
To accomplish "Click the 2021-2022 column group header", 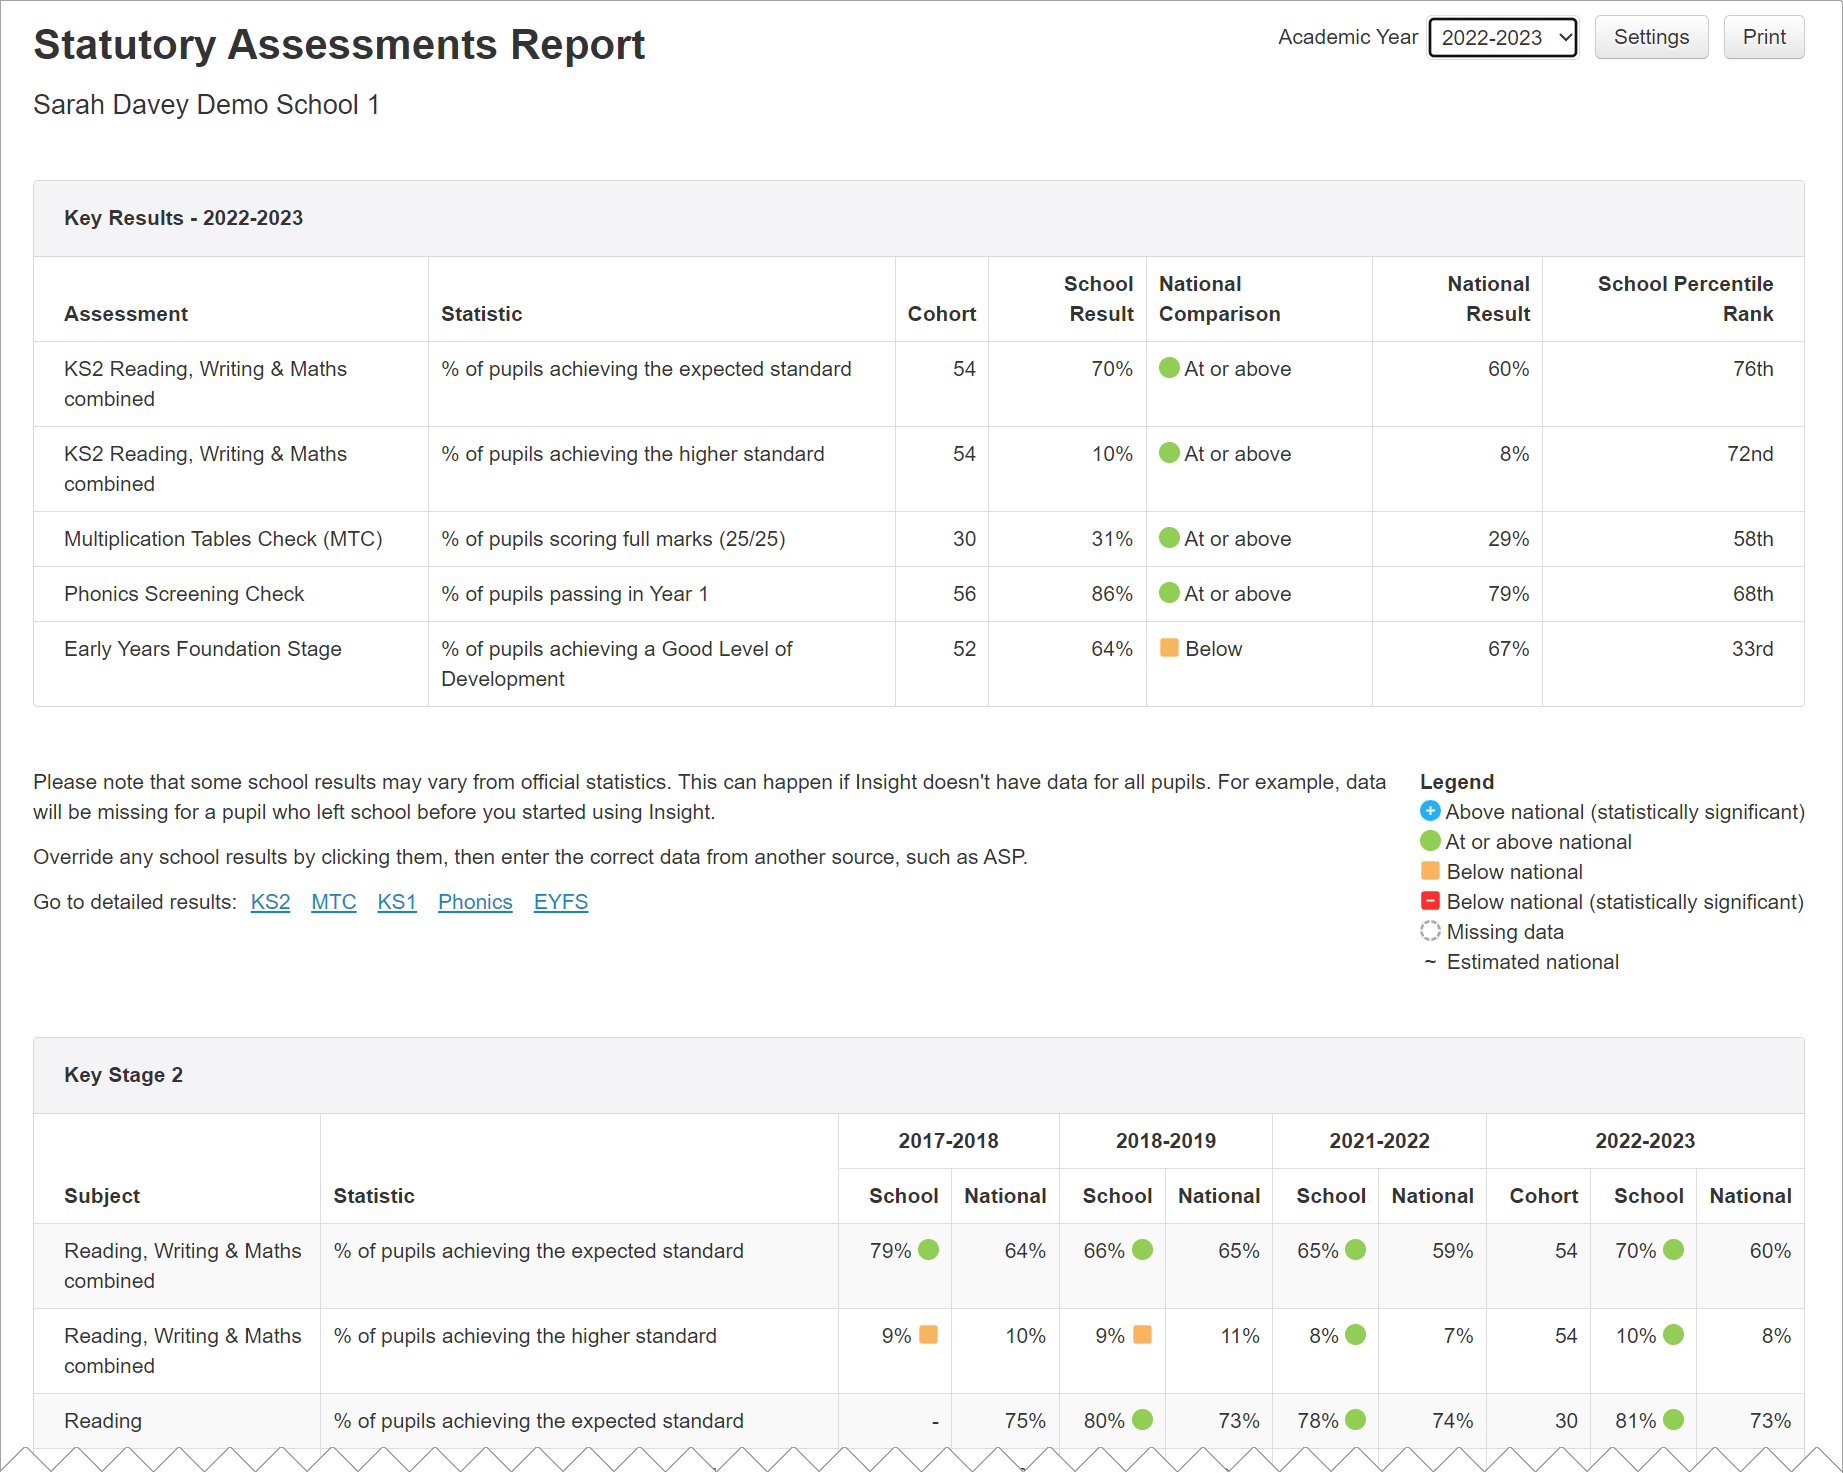I will click(1379, 1141).
